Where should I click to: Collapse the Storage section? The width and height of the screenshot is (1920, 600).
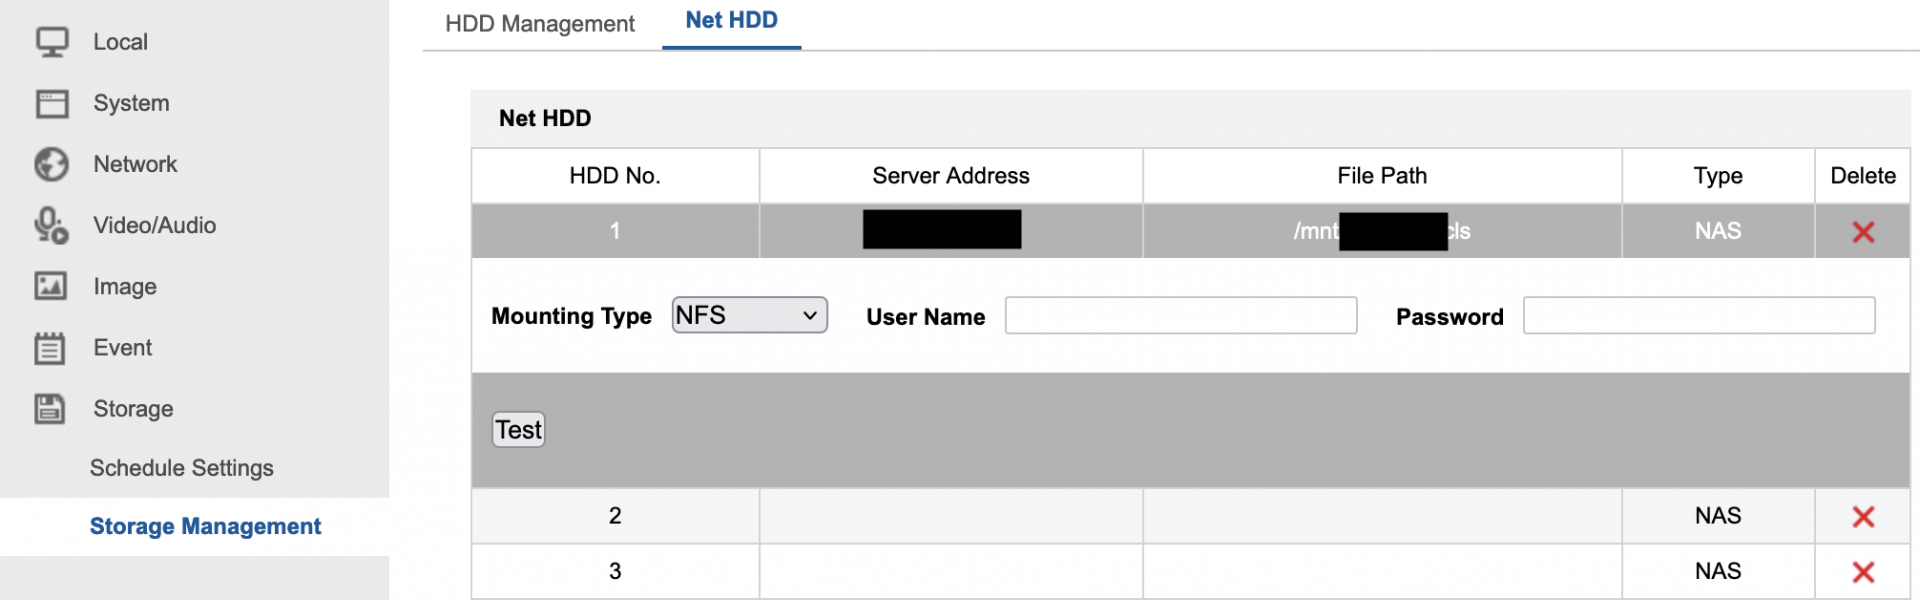[x=133, y=409]
